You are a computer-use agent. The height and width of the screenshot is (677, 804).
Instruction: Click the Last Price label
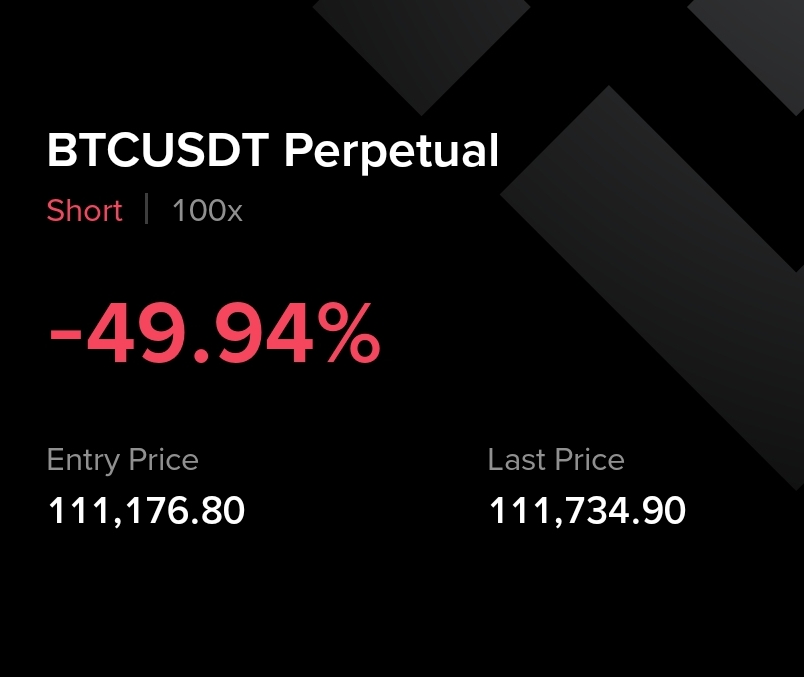click(x=556, y=460)
